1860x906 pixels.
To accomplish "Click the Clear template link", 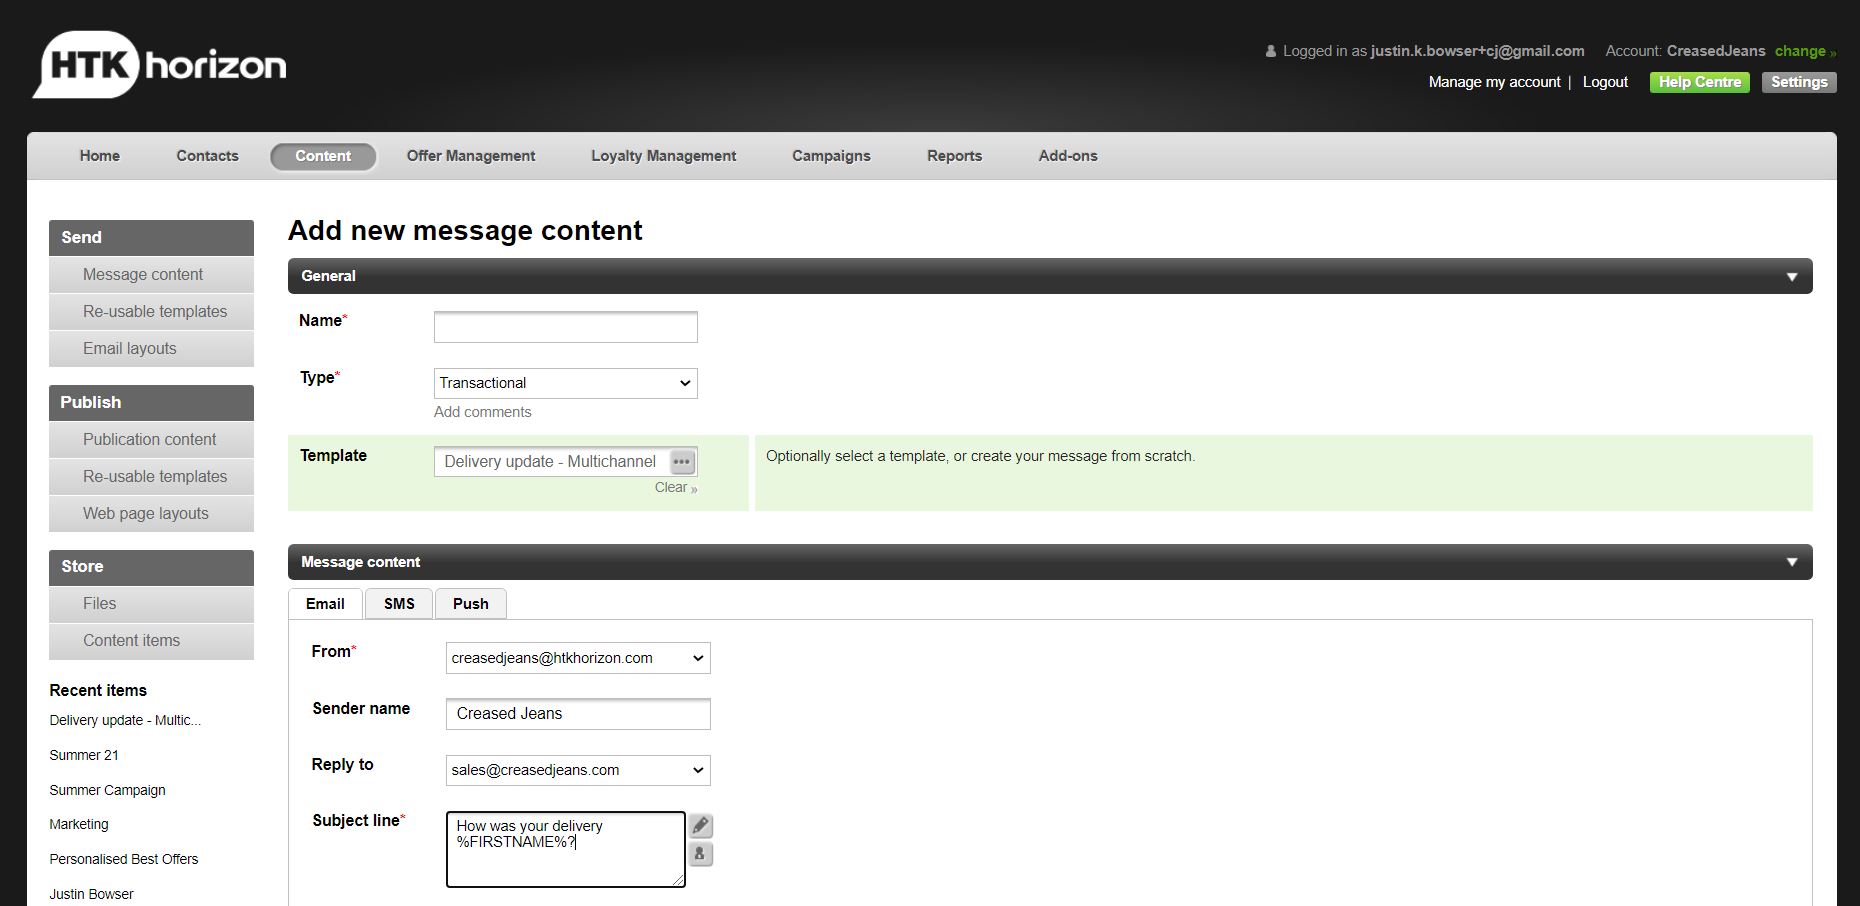I will tap(676, 488).
